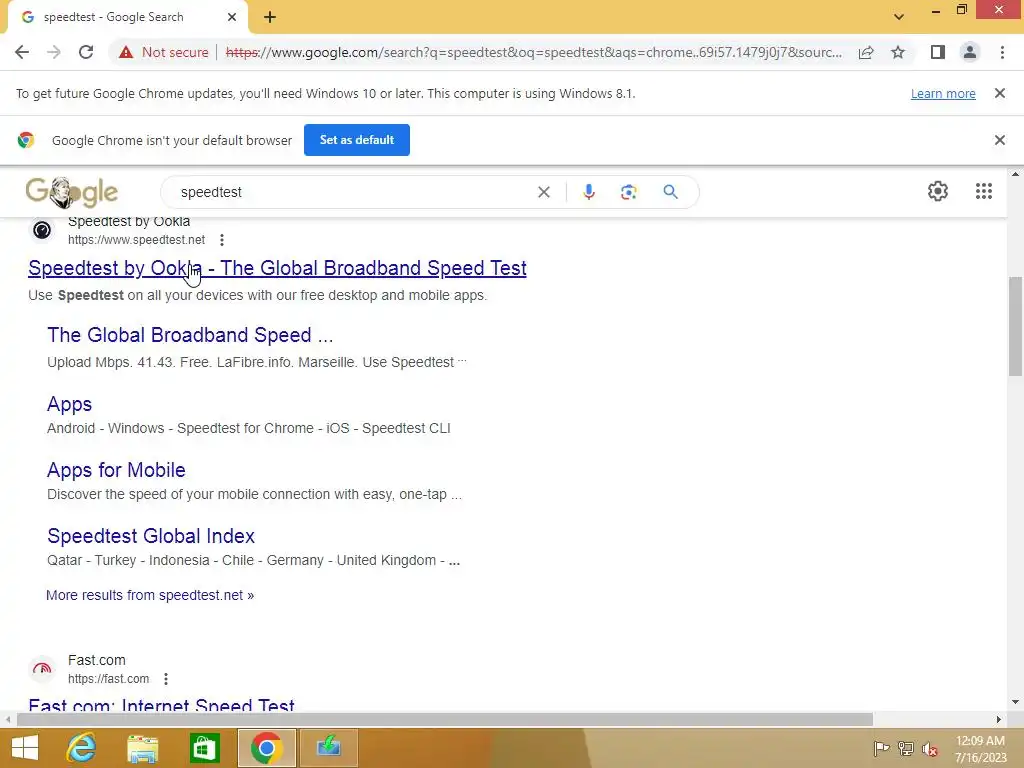Open the Windows Start button
1024x768 pixels.
(25, 748)
